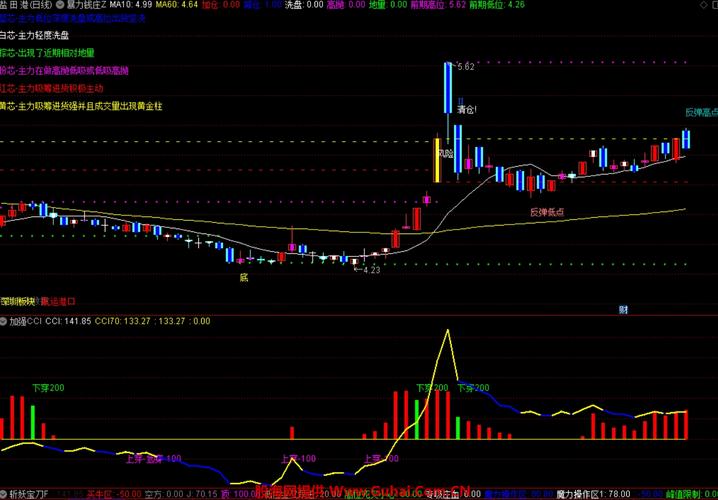Screen dimensions: 718x500
Task: Click the 深圳板块 sector tag
Action: pyautogui.click(x=18, y=300)
